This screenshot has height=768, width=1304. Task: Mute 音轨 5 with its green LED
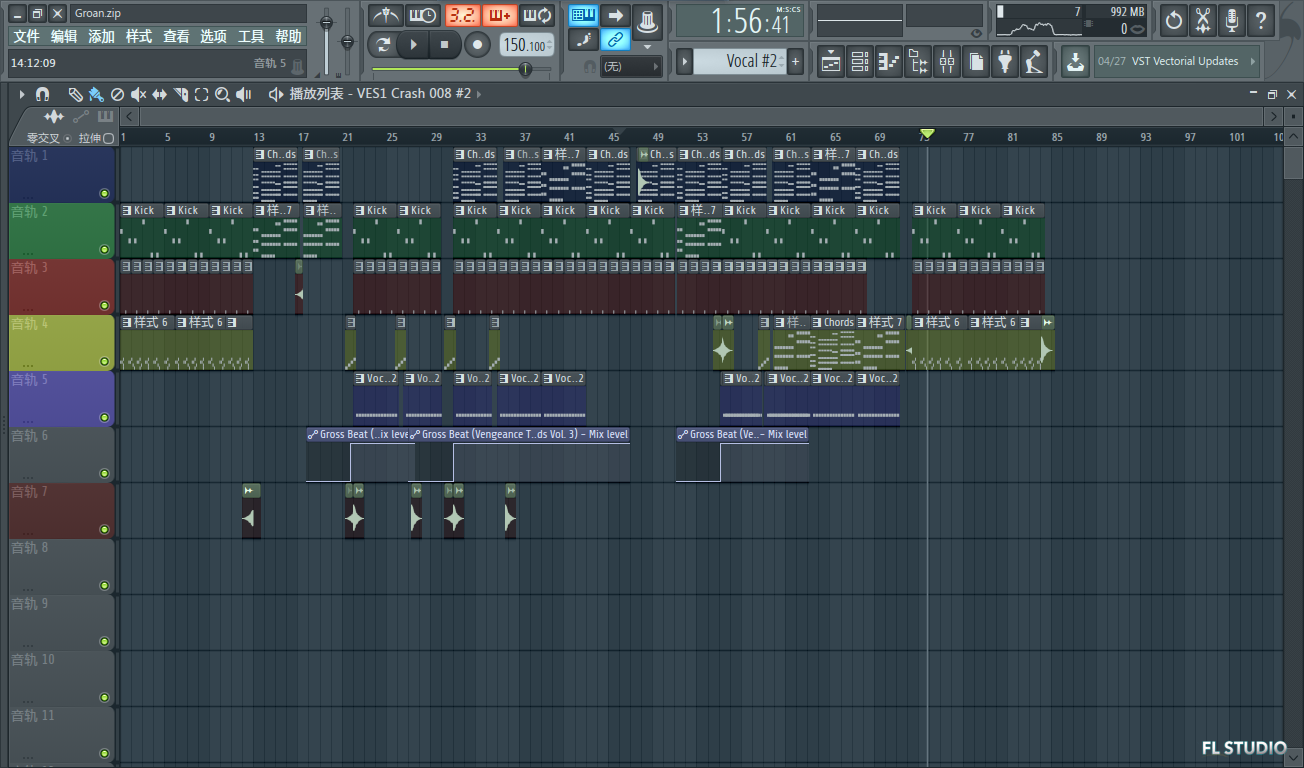click(104, 417)
